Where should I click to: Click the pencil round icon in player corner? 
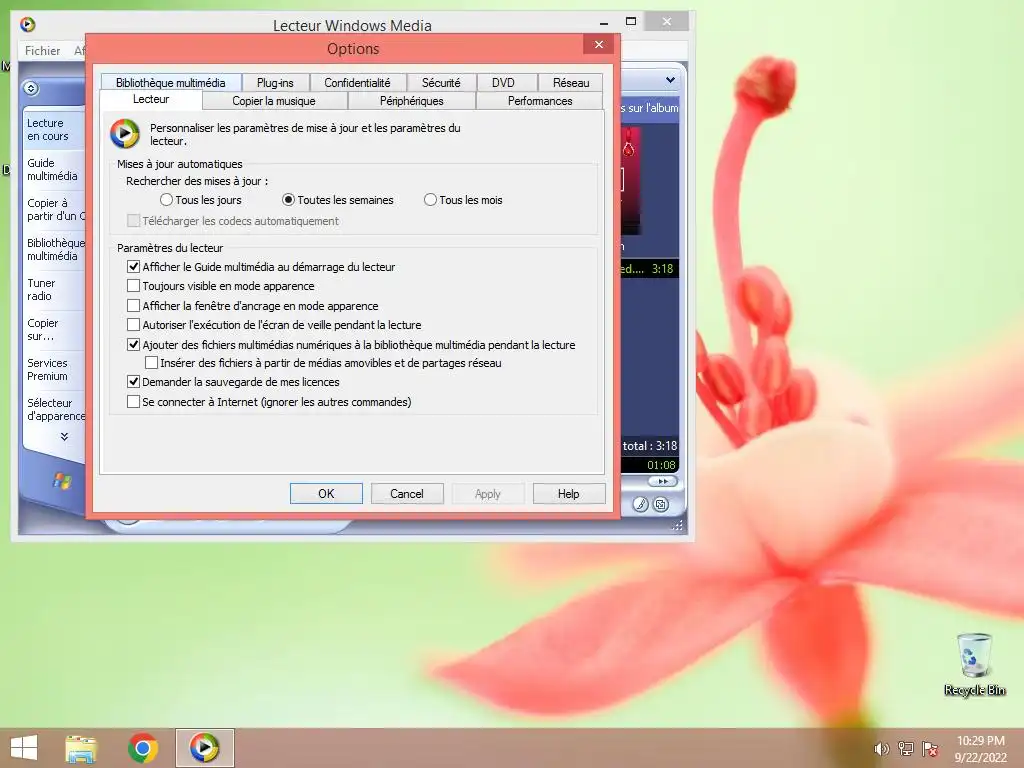click(641, 504)
